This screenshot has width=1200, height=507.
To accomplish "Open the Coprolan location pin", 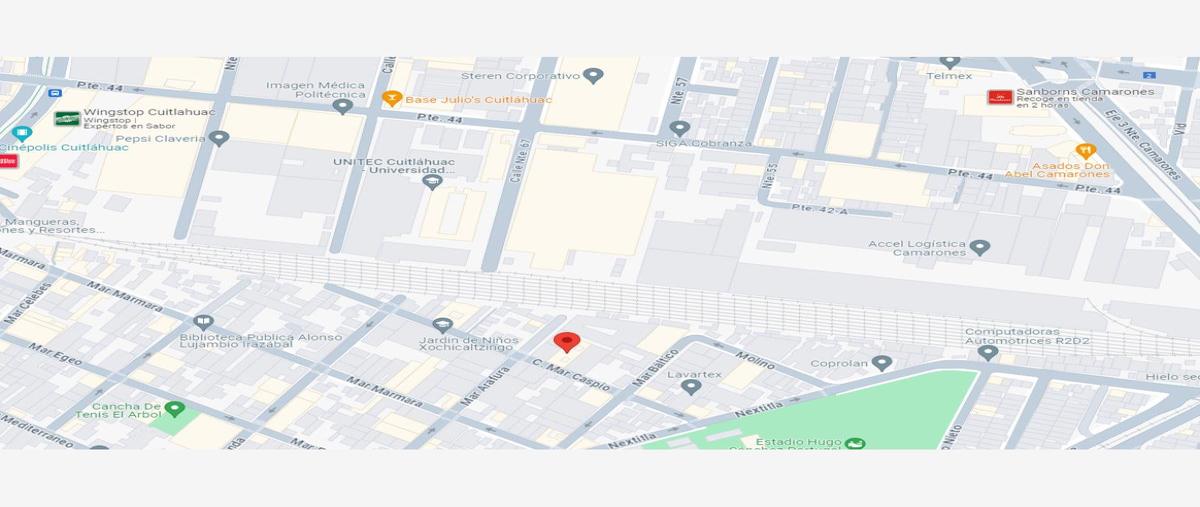I will pyautogui.click(x=881, y=363).
